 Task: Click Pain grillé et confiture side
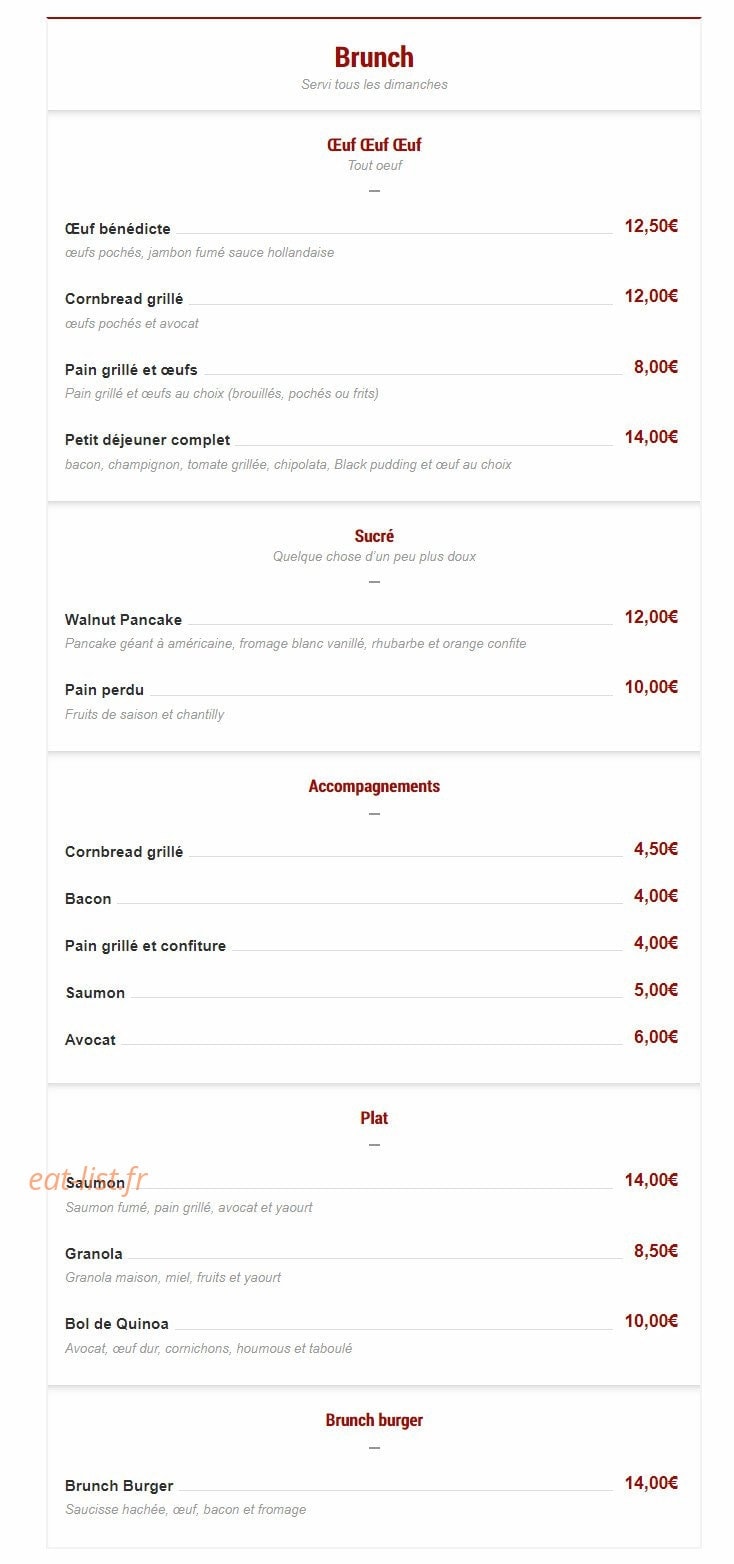pos(145,946)
